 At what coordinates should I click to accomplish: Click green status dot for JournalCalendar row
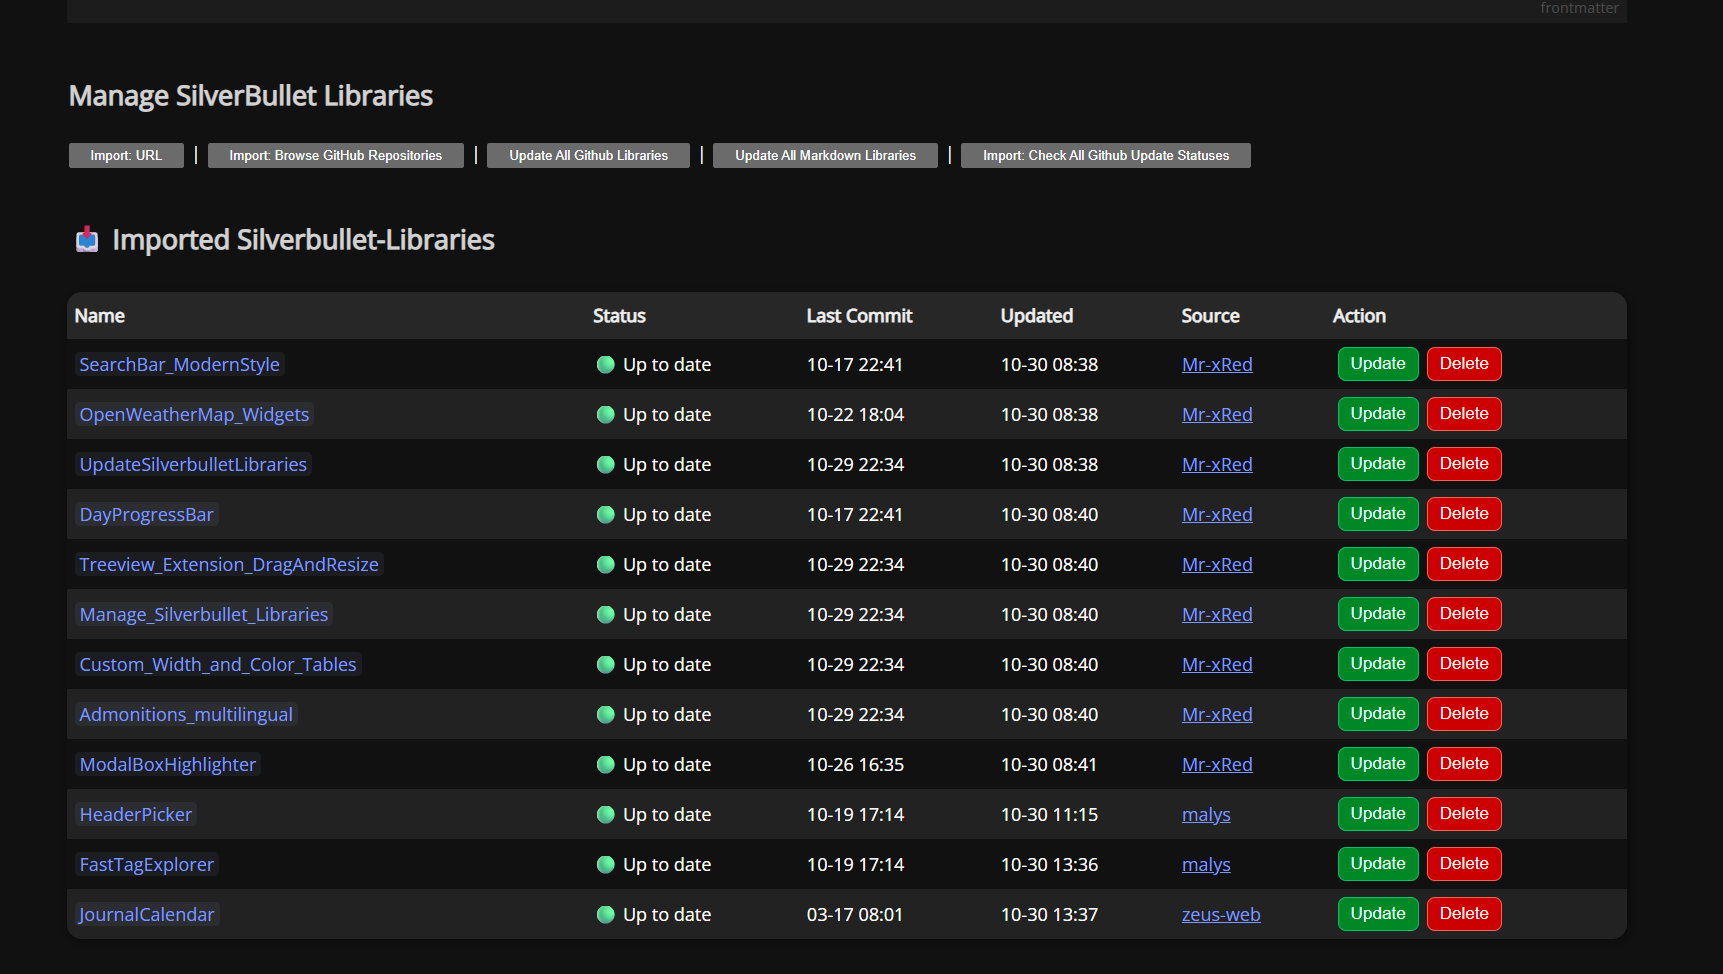coord(605,915)
